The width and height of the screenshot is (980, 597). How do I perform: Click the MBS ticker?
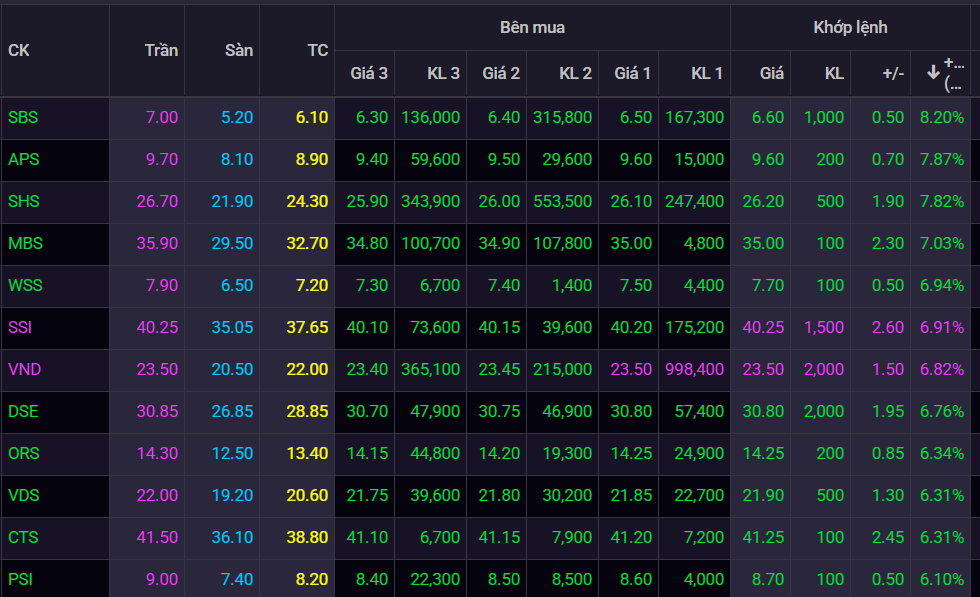point(25,243)
